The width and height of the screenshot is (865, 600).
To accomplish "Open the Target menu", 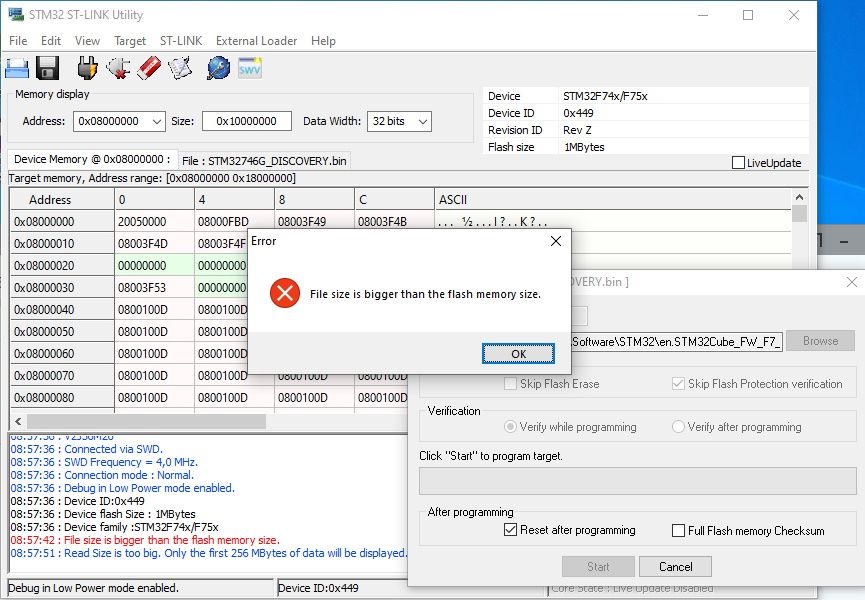I will (x=130, y=41).
